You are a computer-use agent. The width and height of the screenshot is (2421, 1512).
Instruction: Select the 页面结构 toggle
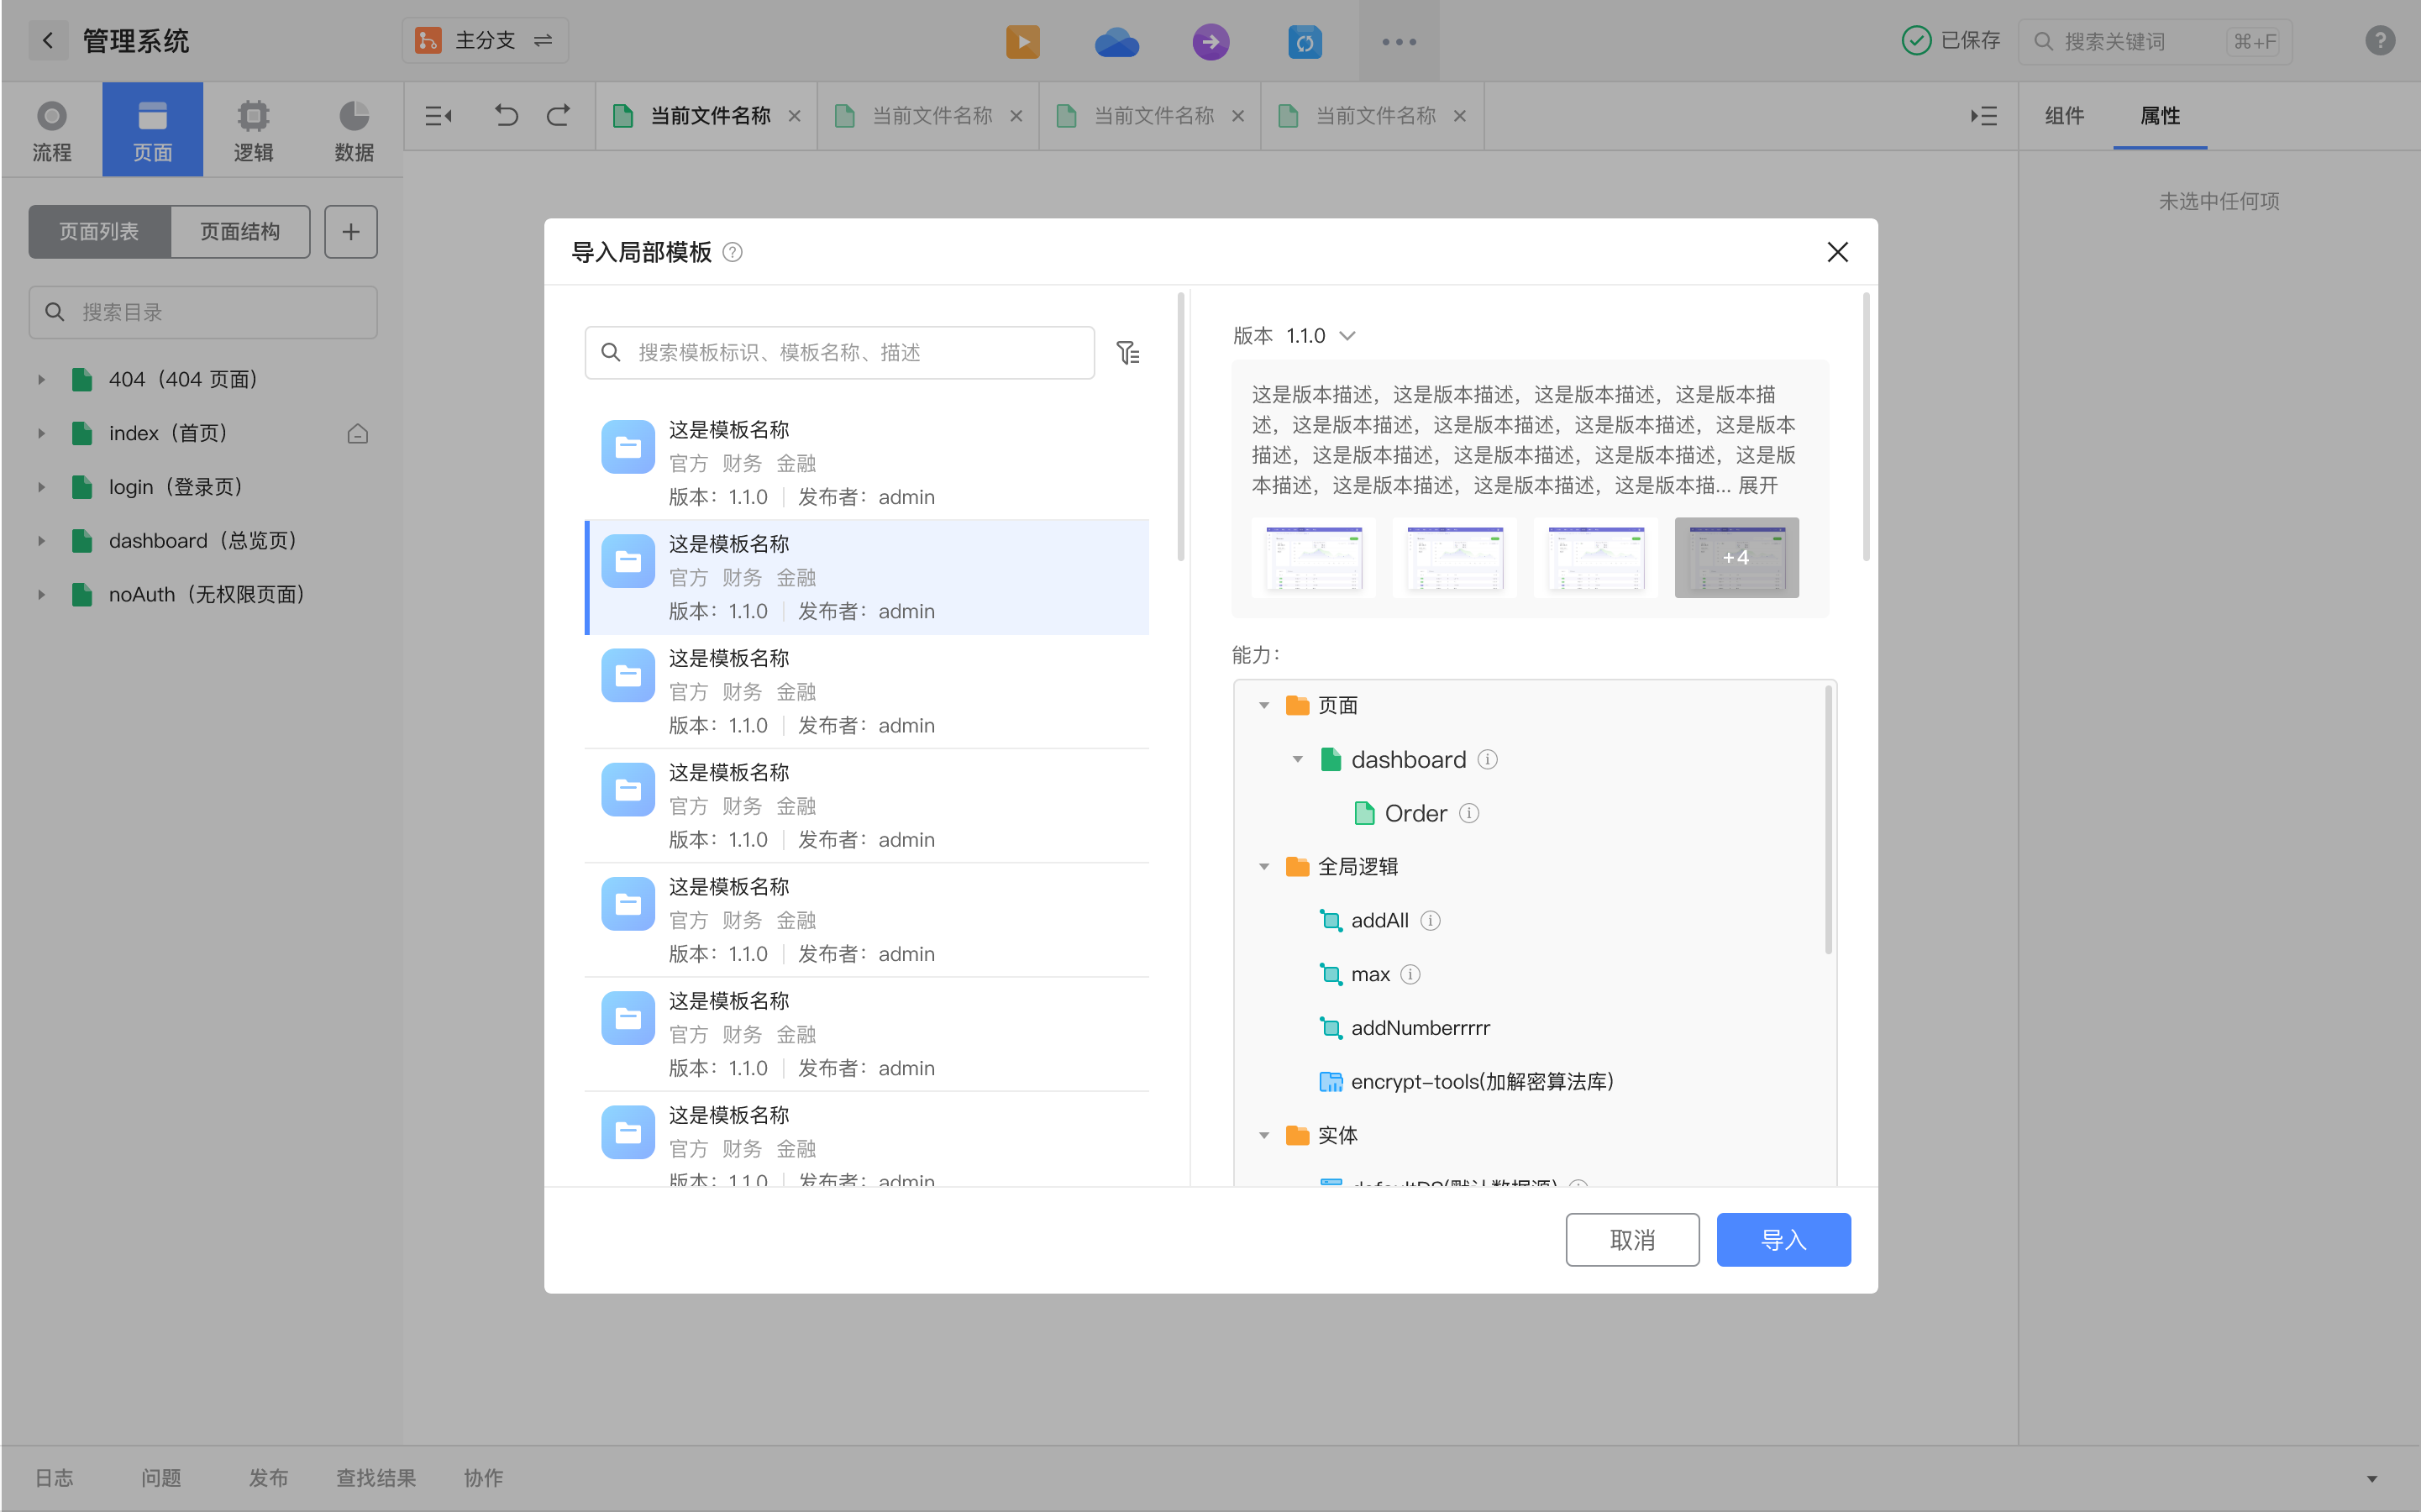tap(240, 232)
